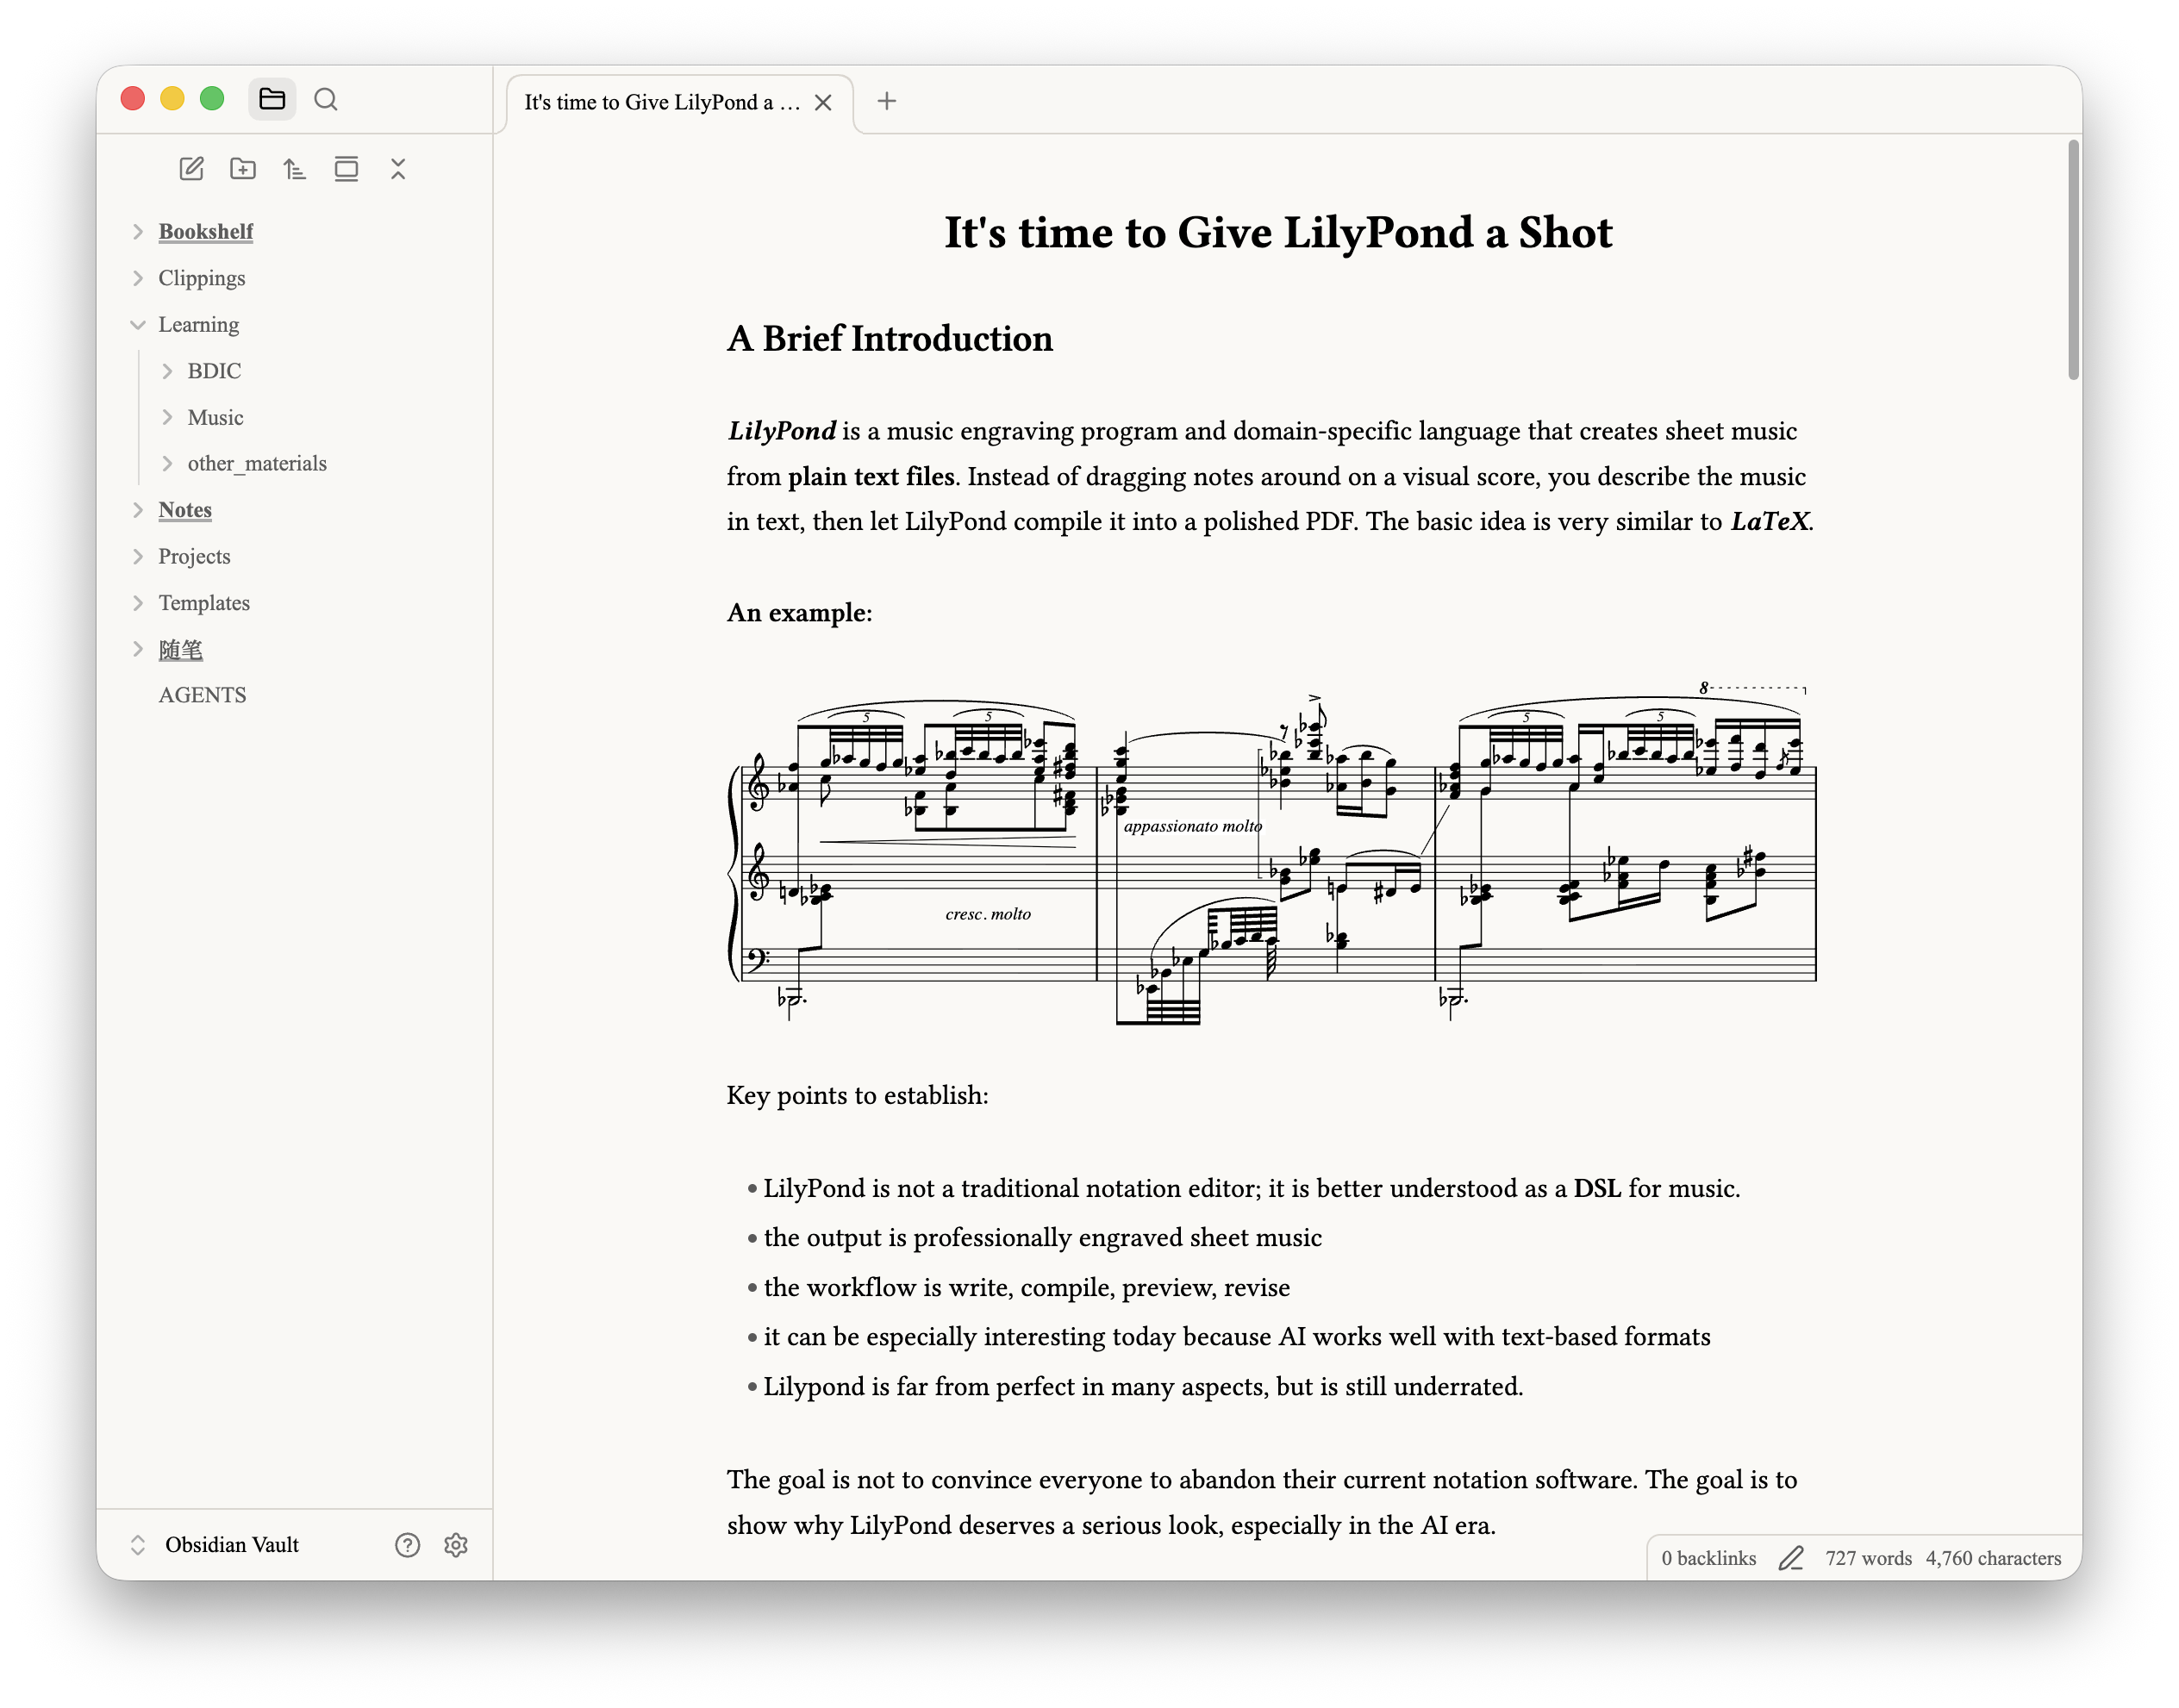Expand the 随笔 folder chevron
The image size is (2179, 1708).
[138, 649]
